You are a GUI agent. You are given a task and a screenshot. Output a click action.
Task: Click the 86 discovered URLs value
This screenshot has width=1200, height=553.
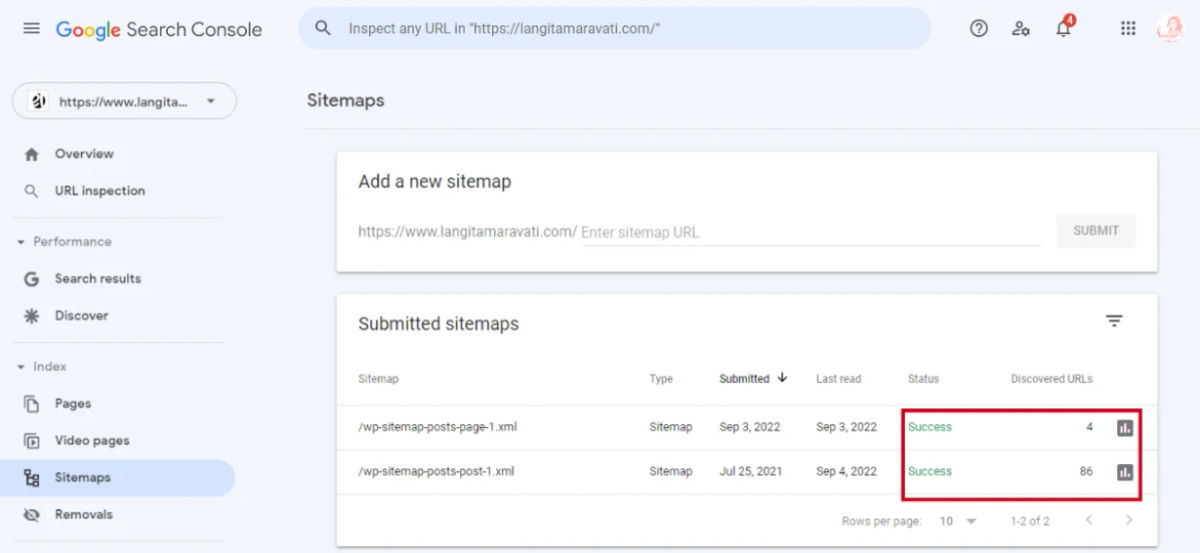(x=1086, y=472)
